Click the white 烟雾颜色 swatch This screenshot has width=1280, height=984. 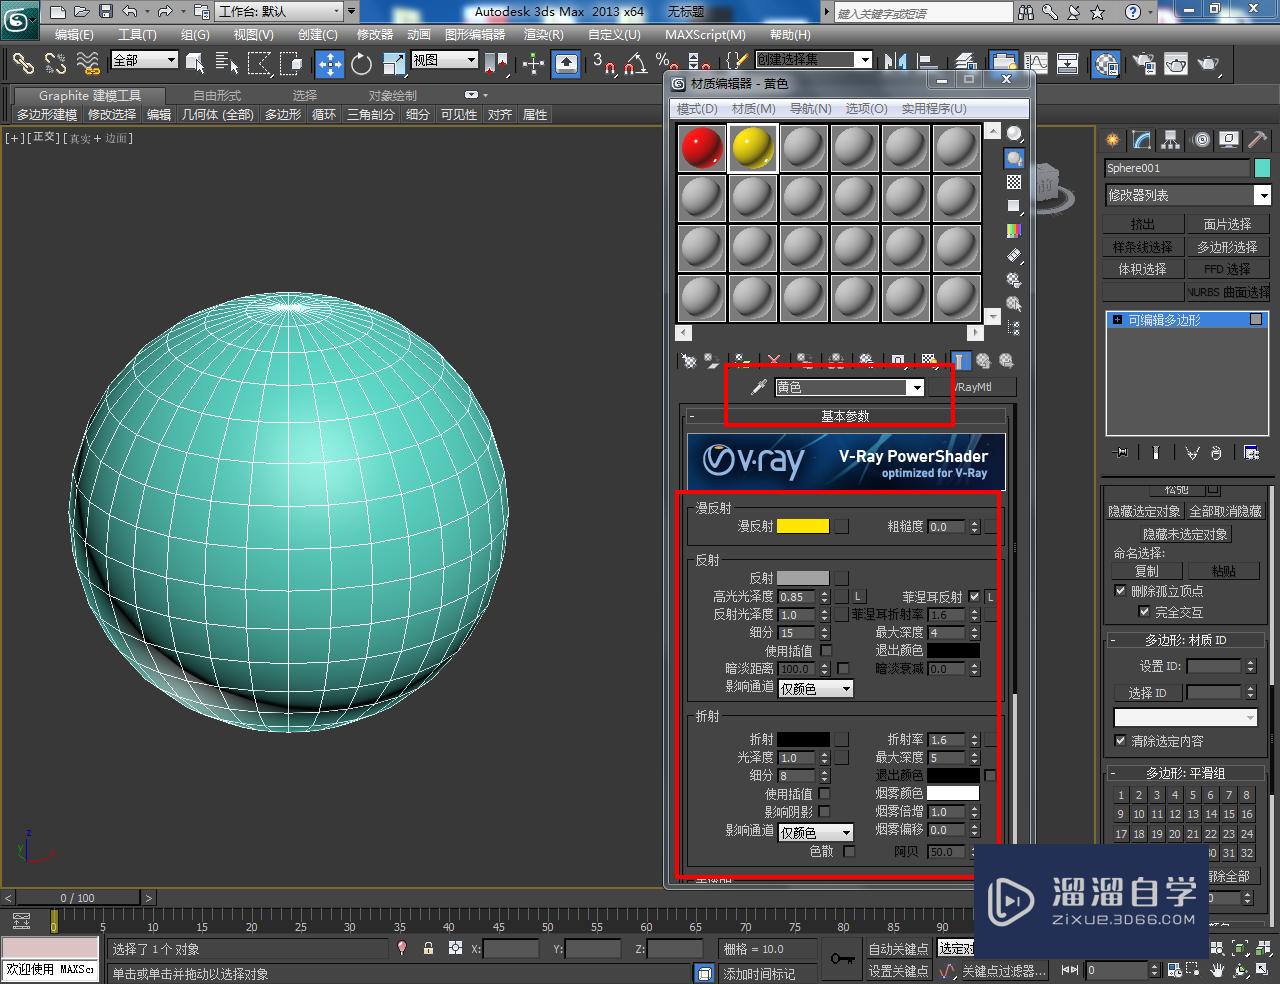[x=953, y=793]
